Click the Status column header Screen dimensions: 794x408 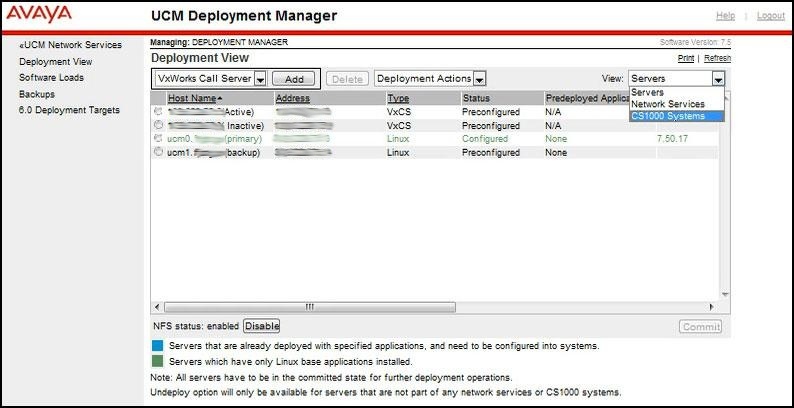coord(476,98)
